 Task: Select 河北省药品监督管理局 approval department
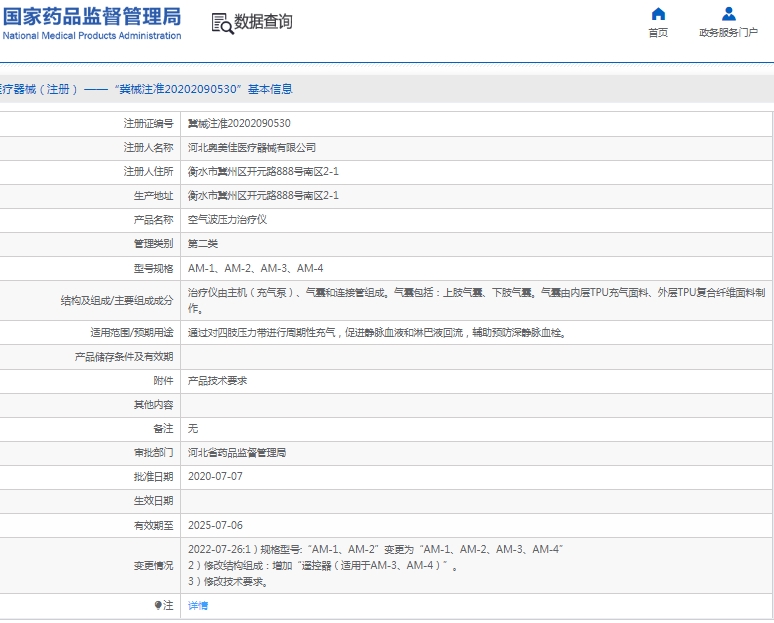237,453
